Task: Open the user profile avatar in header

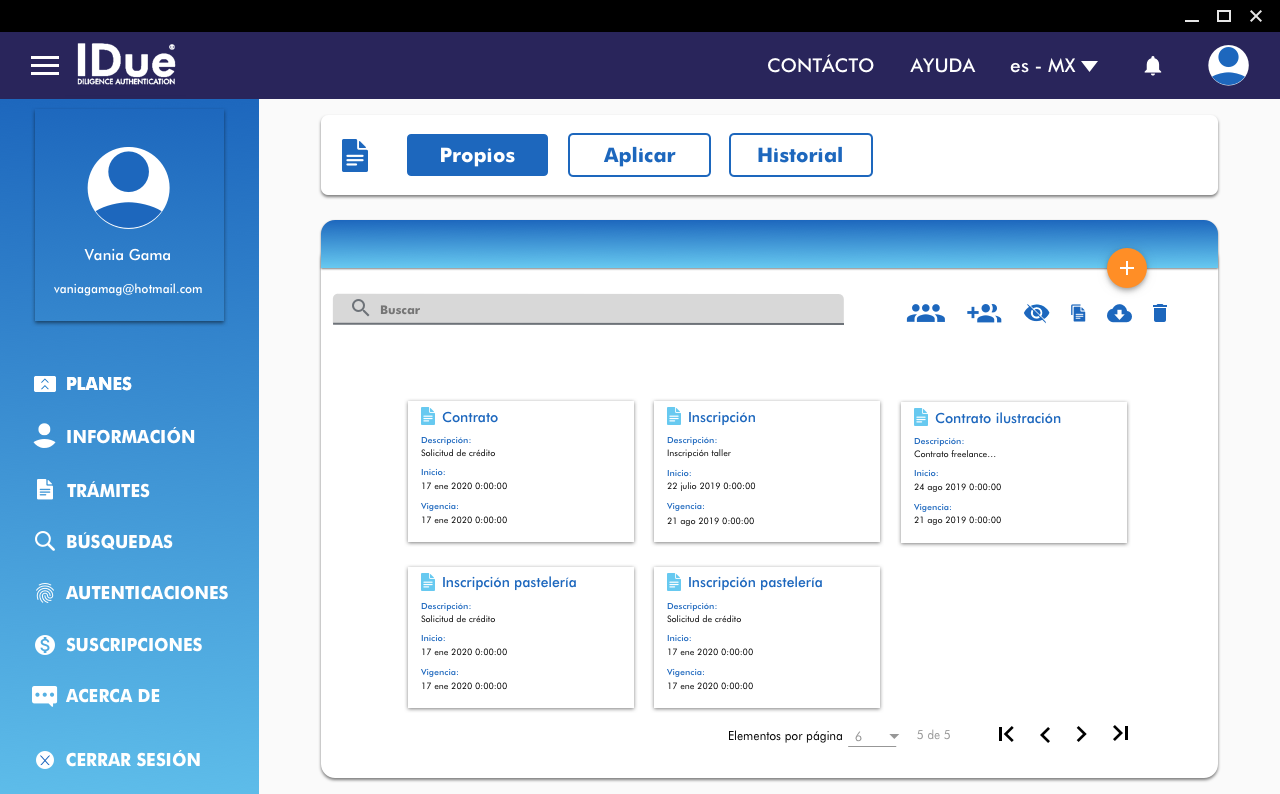Action: (x=1228, y=66)
